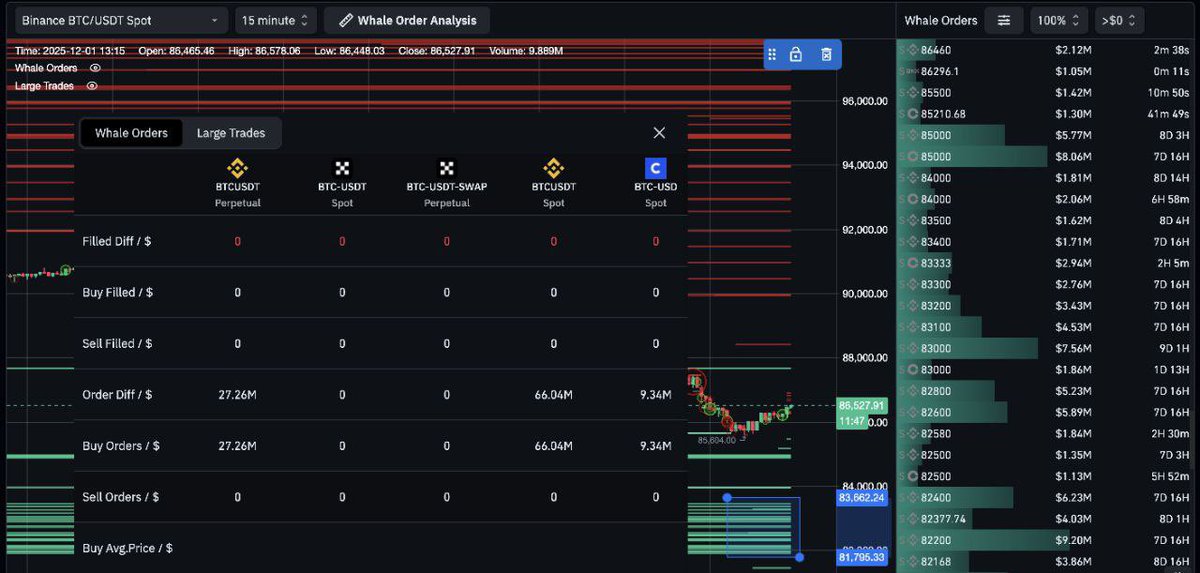Select the 82168 order worth $3.86M
Viewport: 1200px width, 573px height.
pyautogui.click(x=1047, y=562)
